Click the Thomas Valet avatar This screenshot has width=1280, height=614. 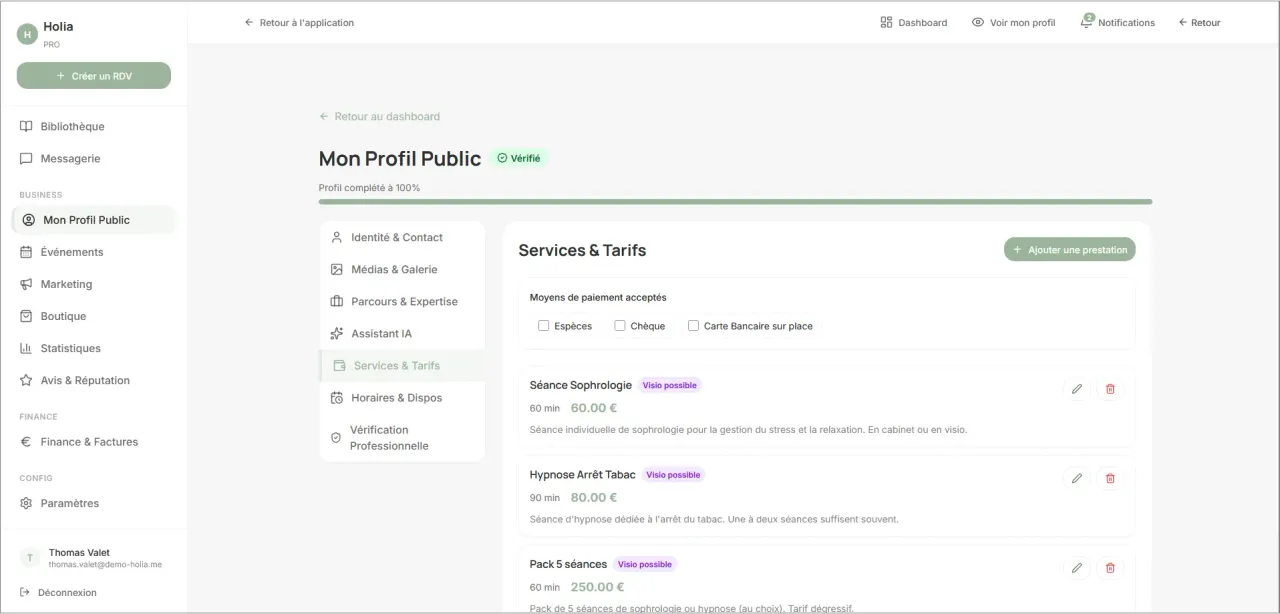click(30, 558)
